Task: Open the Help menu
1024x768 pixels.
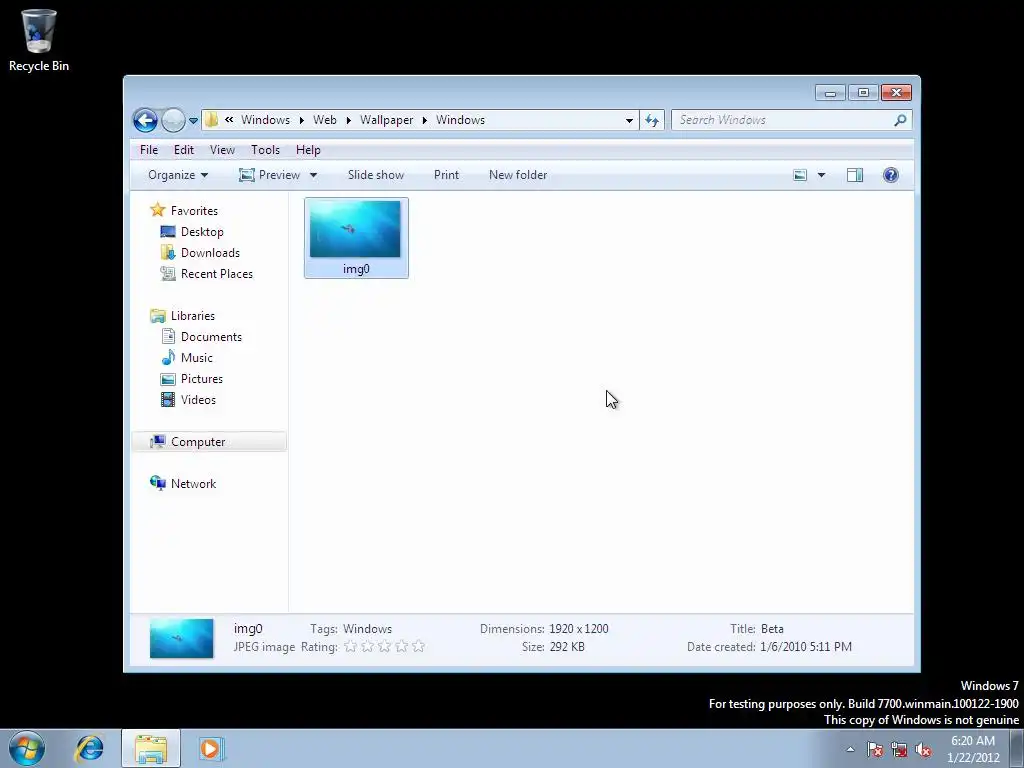Action: pyautogui.click(x=308, y=150)
